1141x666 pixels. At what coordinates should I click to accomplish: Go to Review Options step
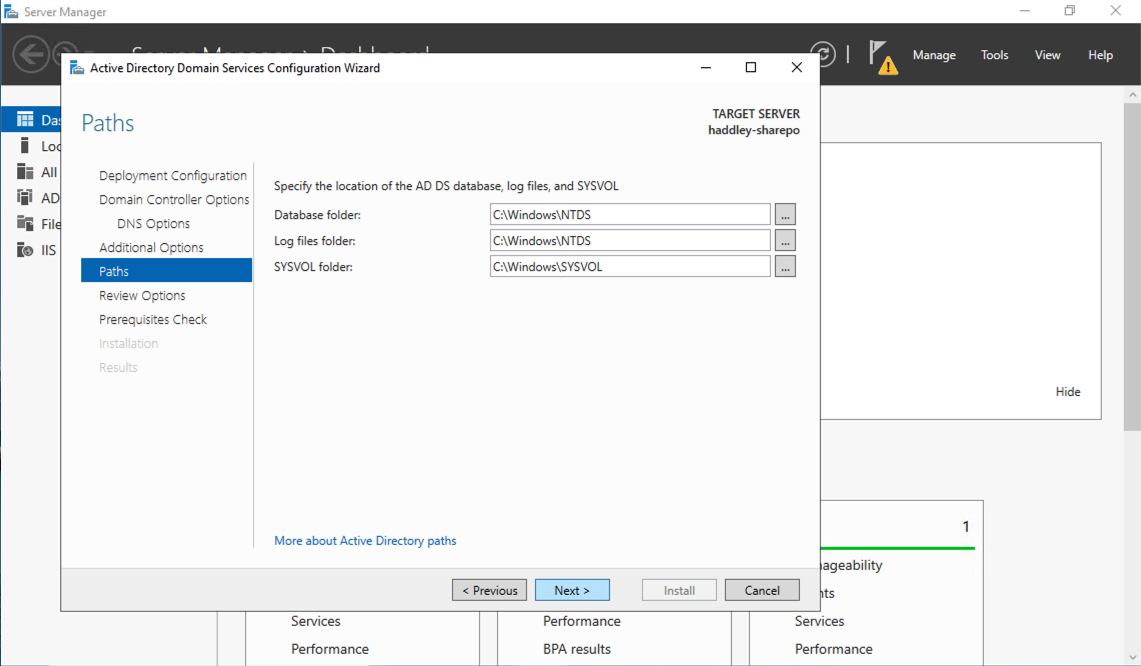142,296
